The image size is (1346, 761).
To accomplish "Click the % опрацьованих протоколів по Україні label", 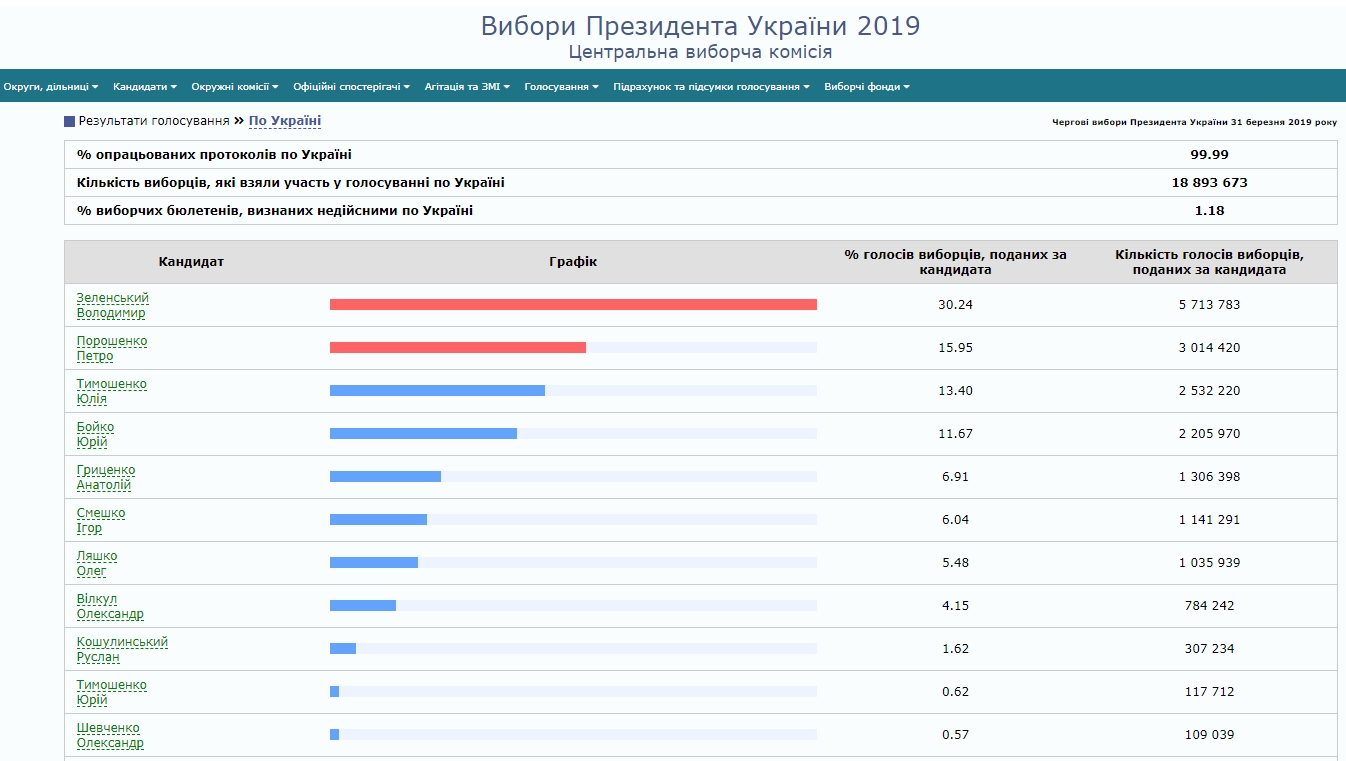I will 214,155.
